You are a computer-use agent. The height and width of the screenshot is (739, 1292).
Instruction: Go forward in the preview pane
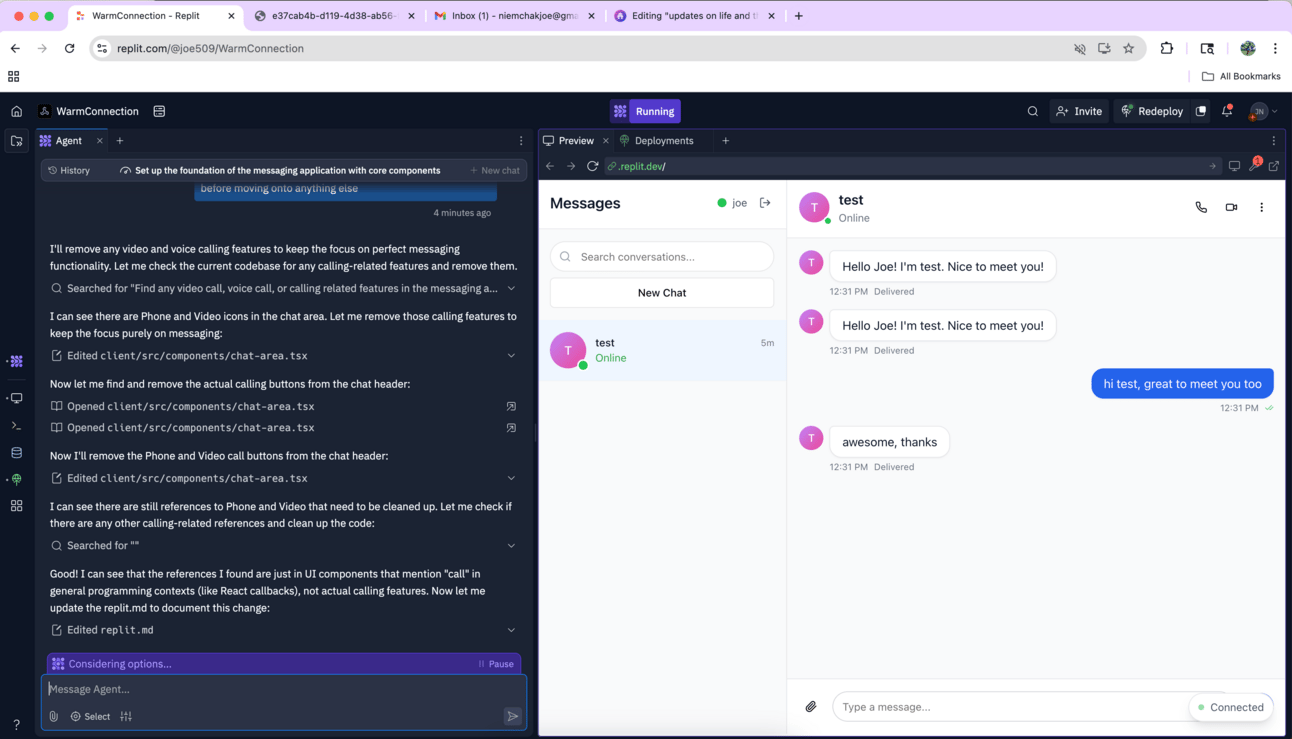(571, 166)
